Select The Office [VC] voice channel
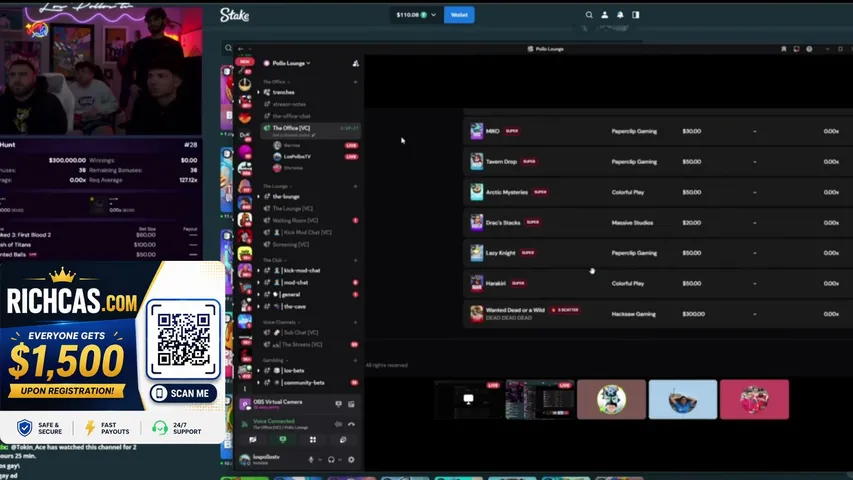 click(310, 130)
